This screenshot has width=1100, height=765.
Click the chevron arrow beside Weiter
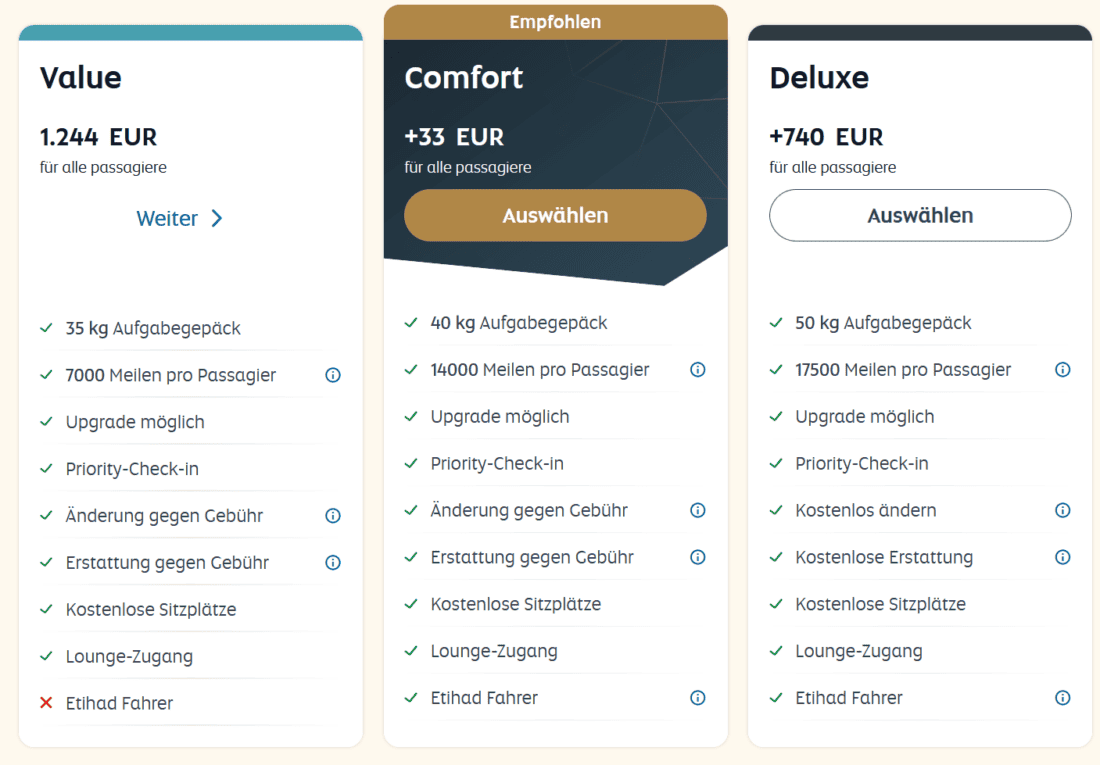point(217,219)
